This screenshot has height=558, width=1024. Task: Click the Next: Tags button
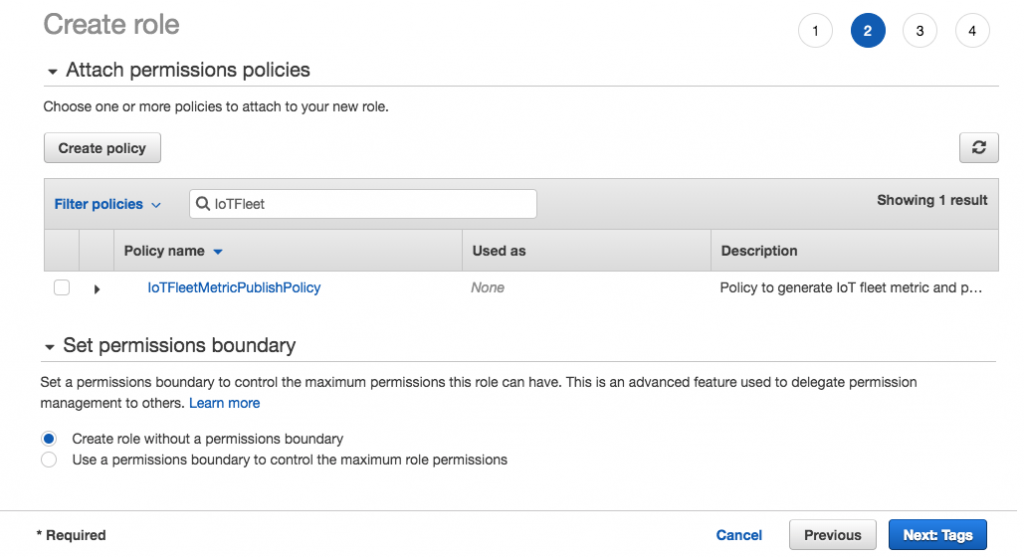[x=937, y=535]
